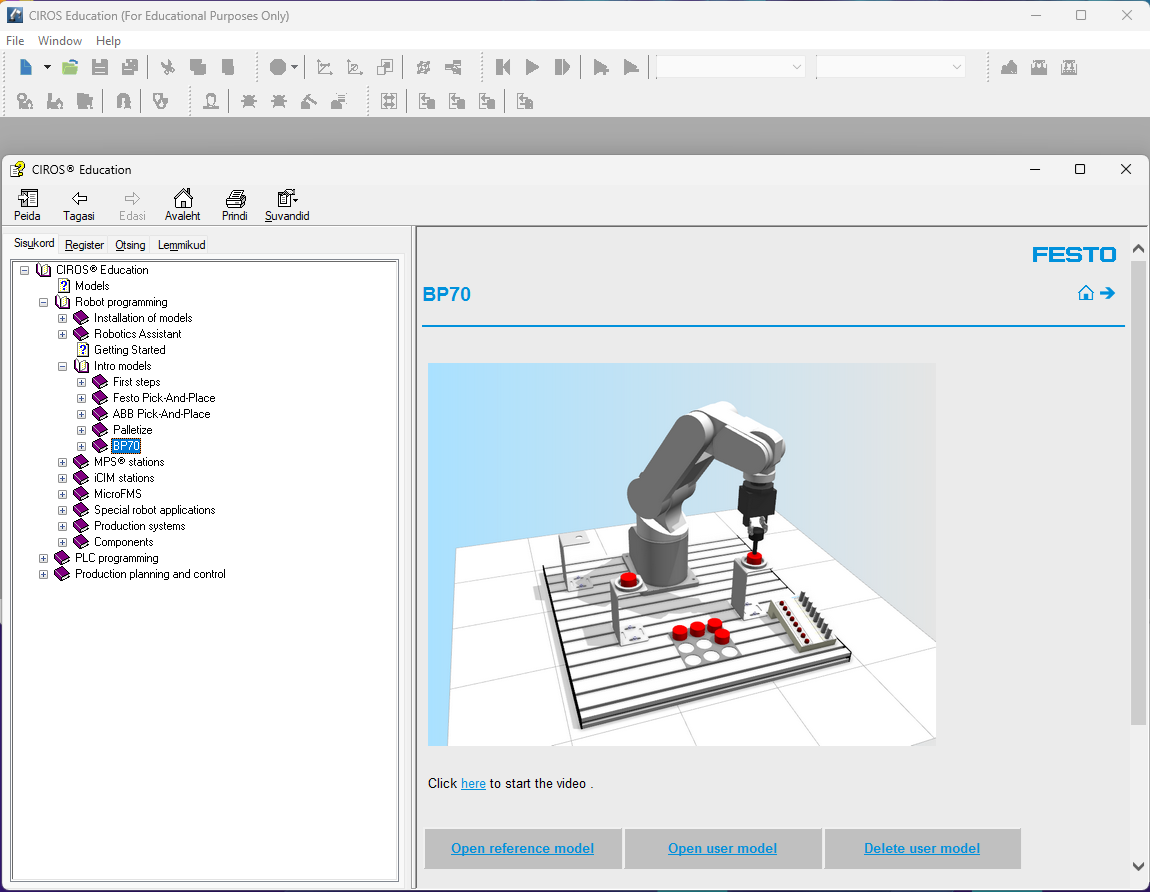Expand the MPS stations node
1150x892 pixels.
coord(62,462)
